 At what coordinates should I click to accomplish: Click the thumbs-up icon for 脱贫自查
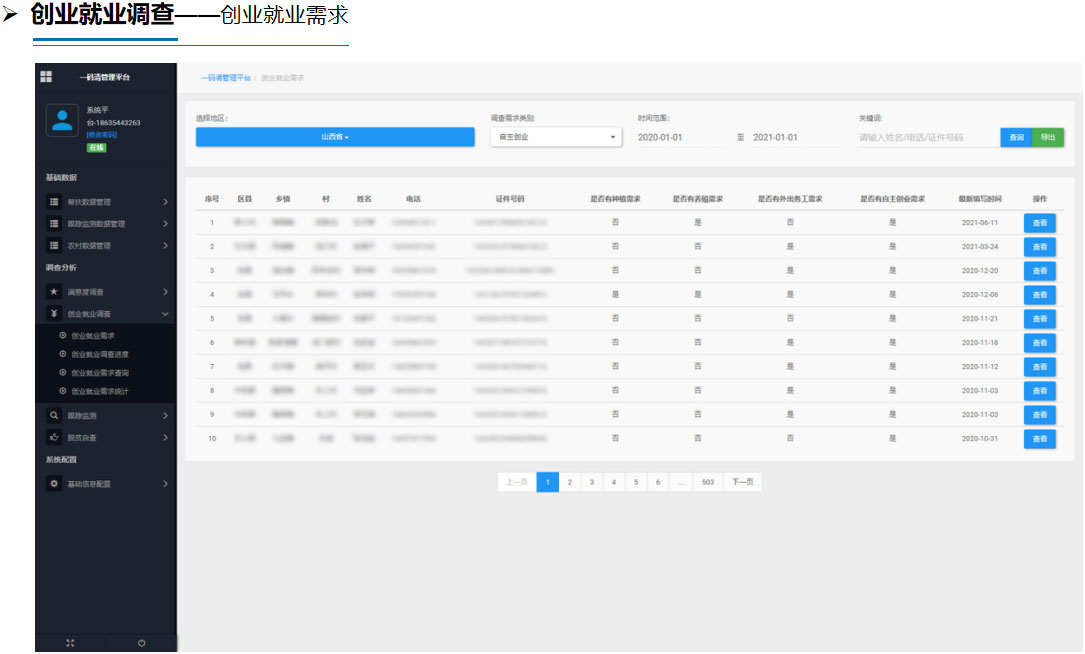coord(54,437)
